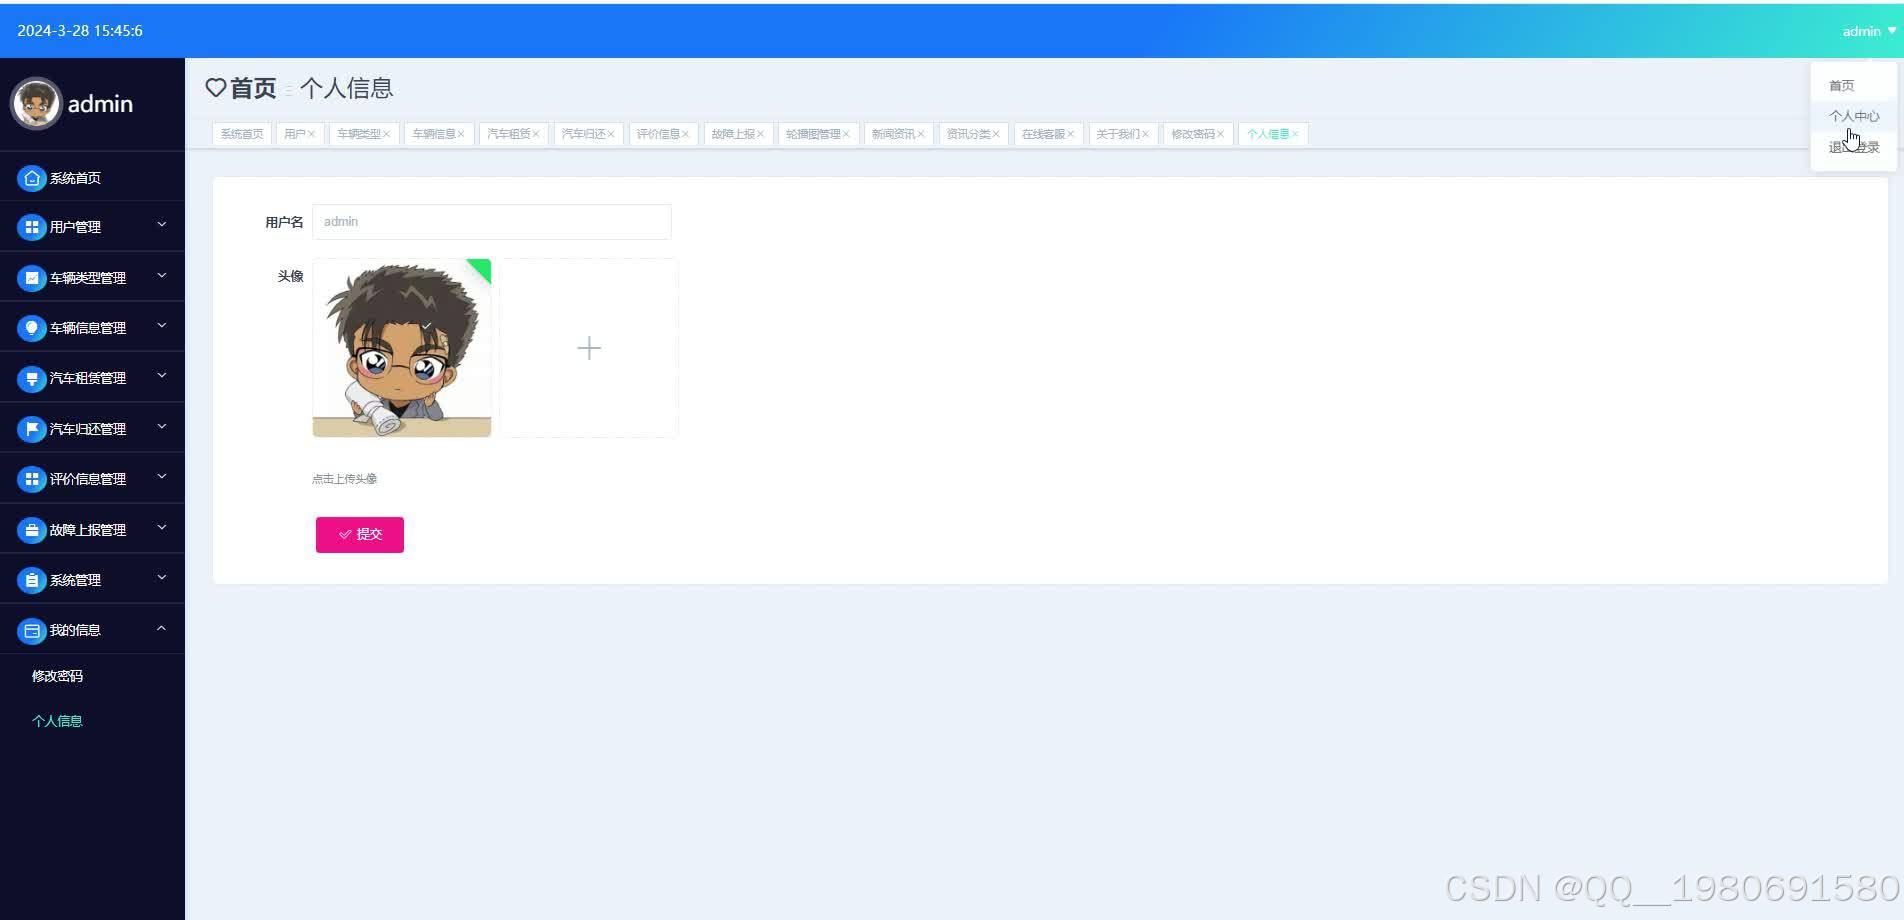Viewport: 1904px width, 920px height.
Task: Click 首页 in the breadcrumb
Action: (x=253, y=88)
